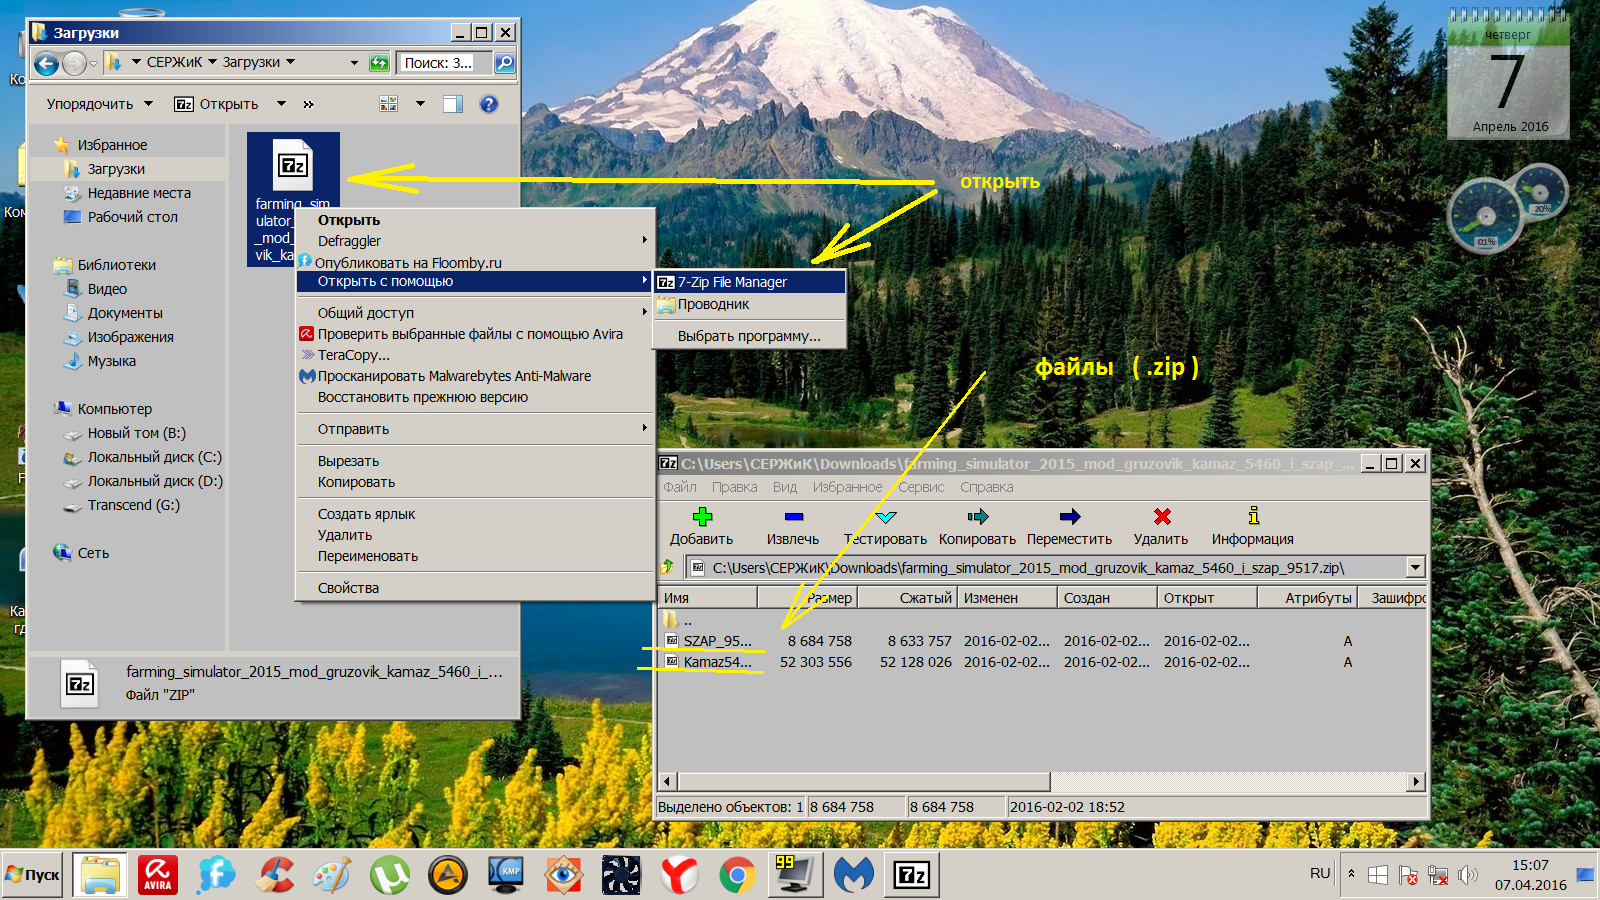Select 7-Zip File Manager in submenu
Image resolution: width=1600 pixels, height=900 pixels.
coord(732,282)
